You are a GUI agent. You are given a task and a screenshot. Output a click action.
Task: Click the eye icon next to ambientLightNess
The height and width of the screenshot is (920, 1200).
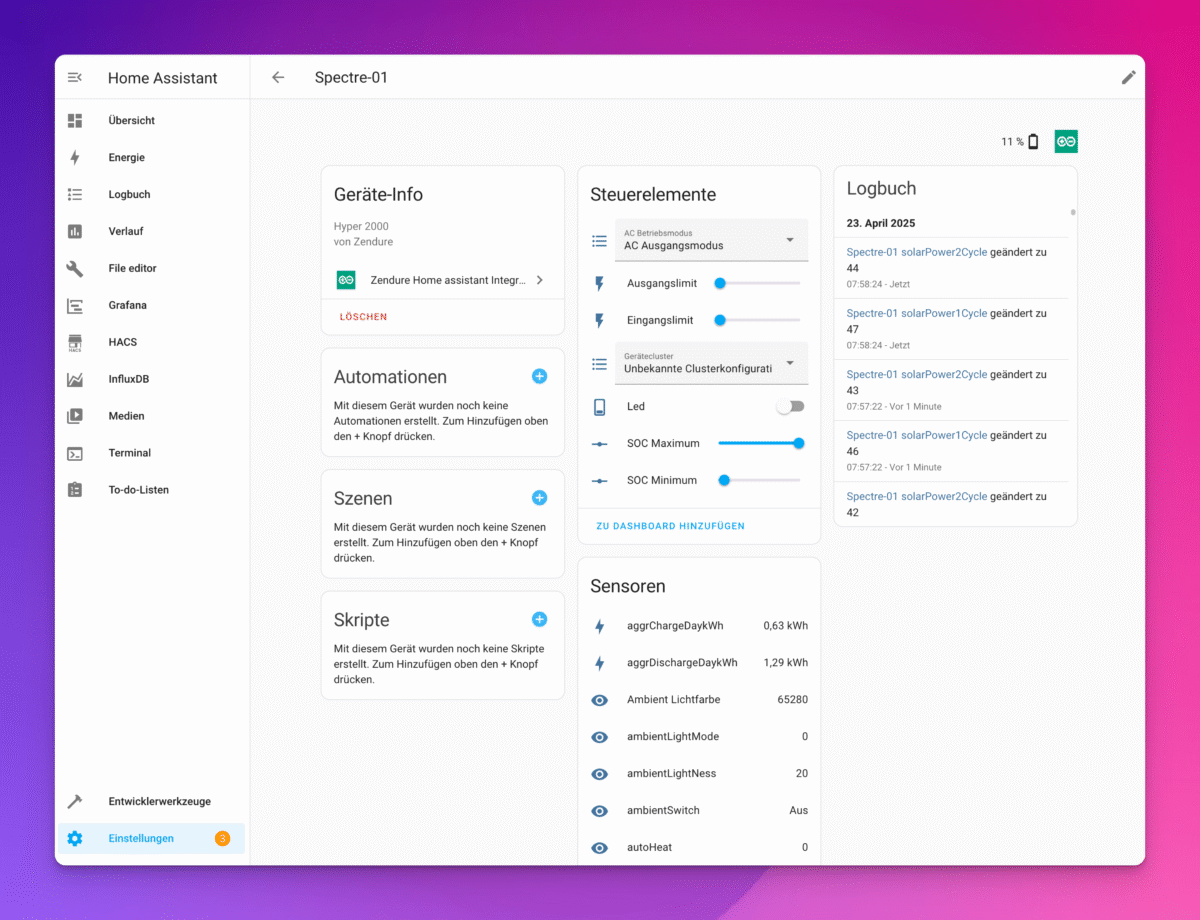(600, 774)
